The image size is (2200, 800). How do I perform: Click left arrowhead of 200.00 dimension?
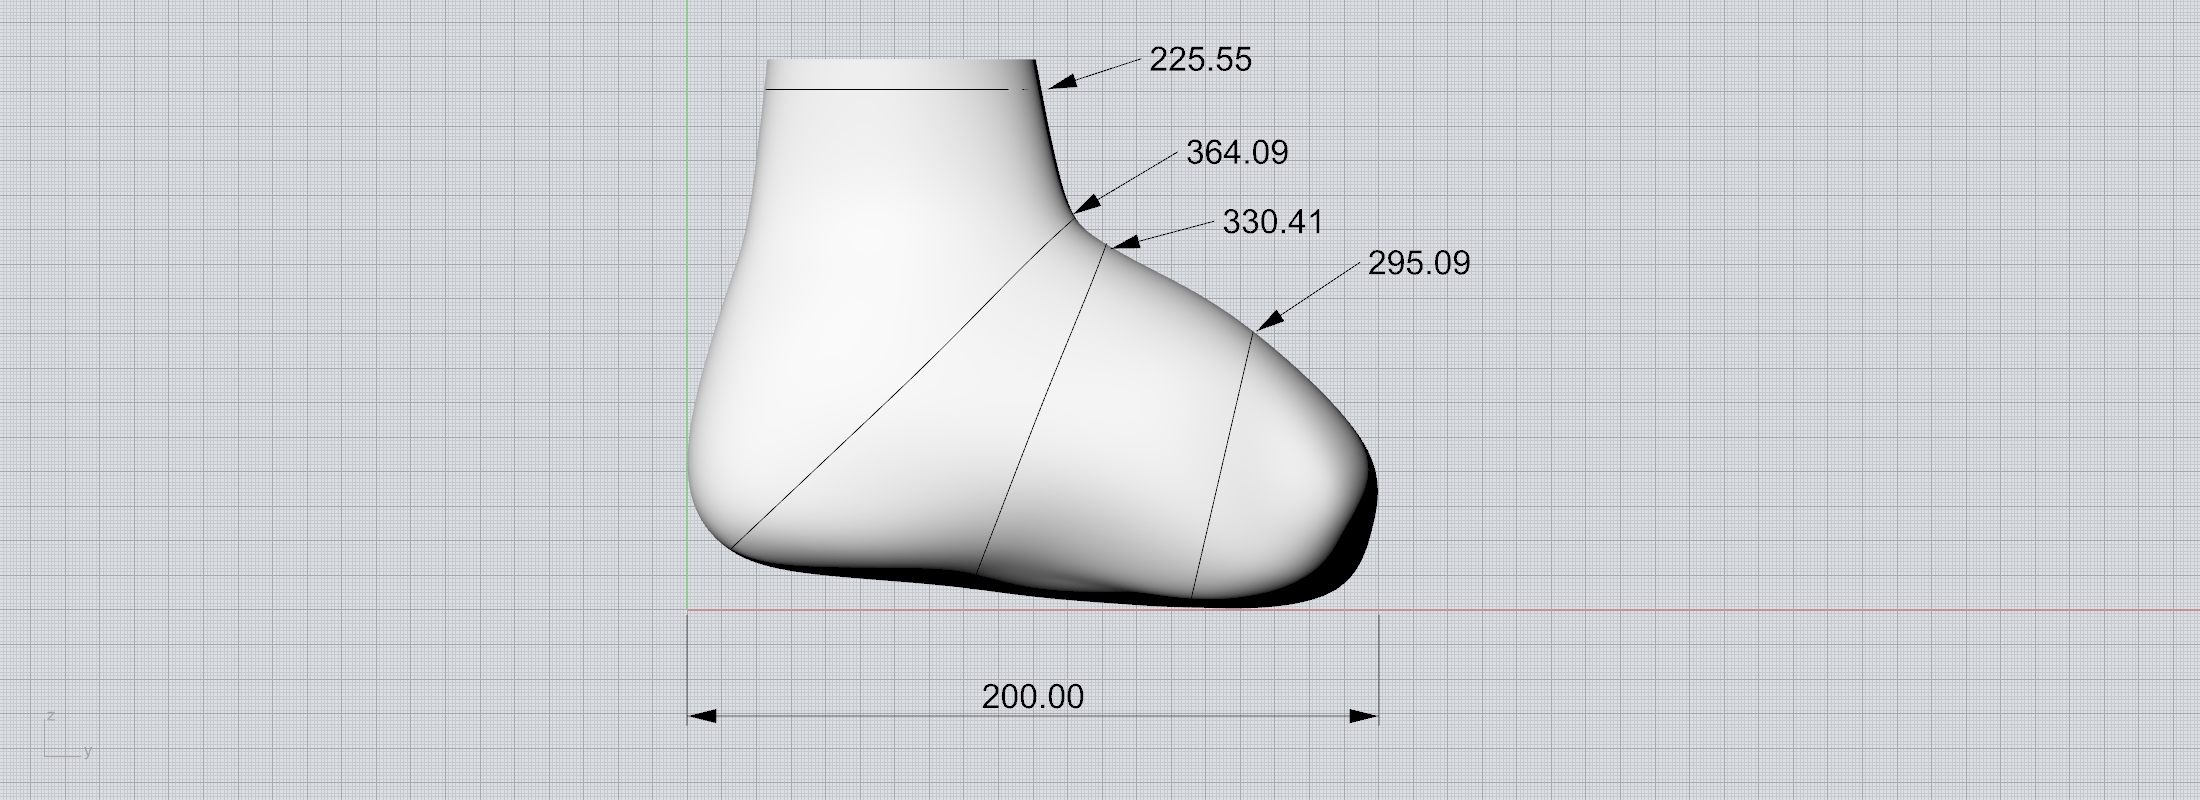click(702, 716)
